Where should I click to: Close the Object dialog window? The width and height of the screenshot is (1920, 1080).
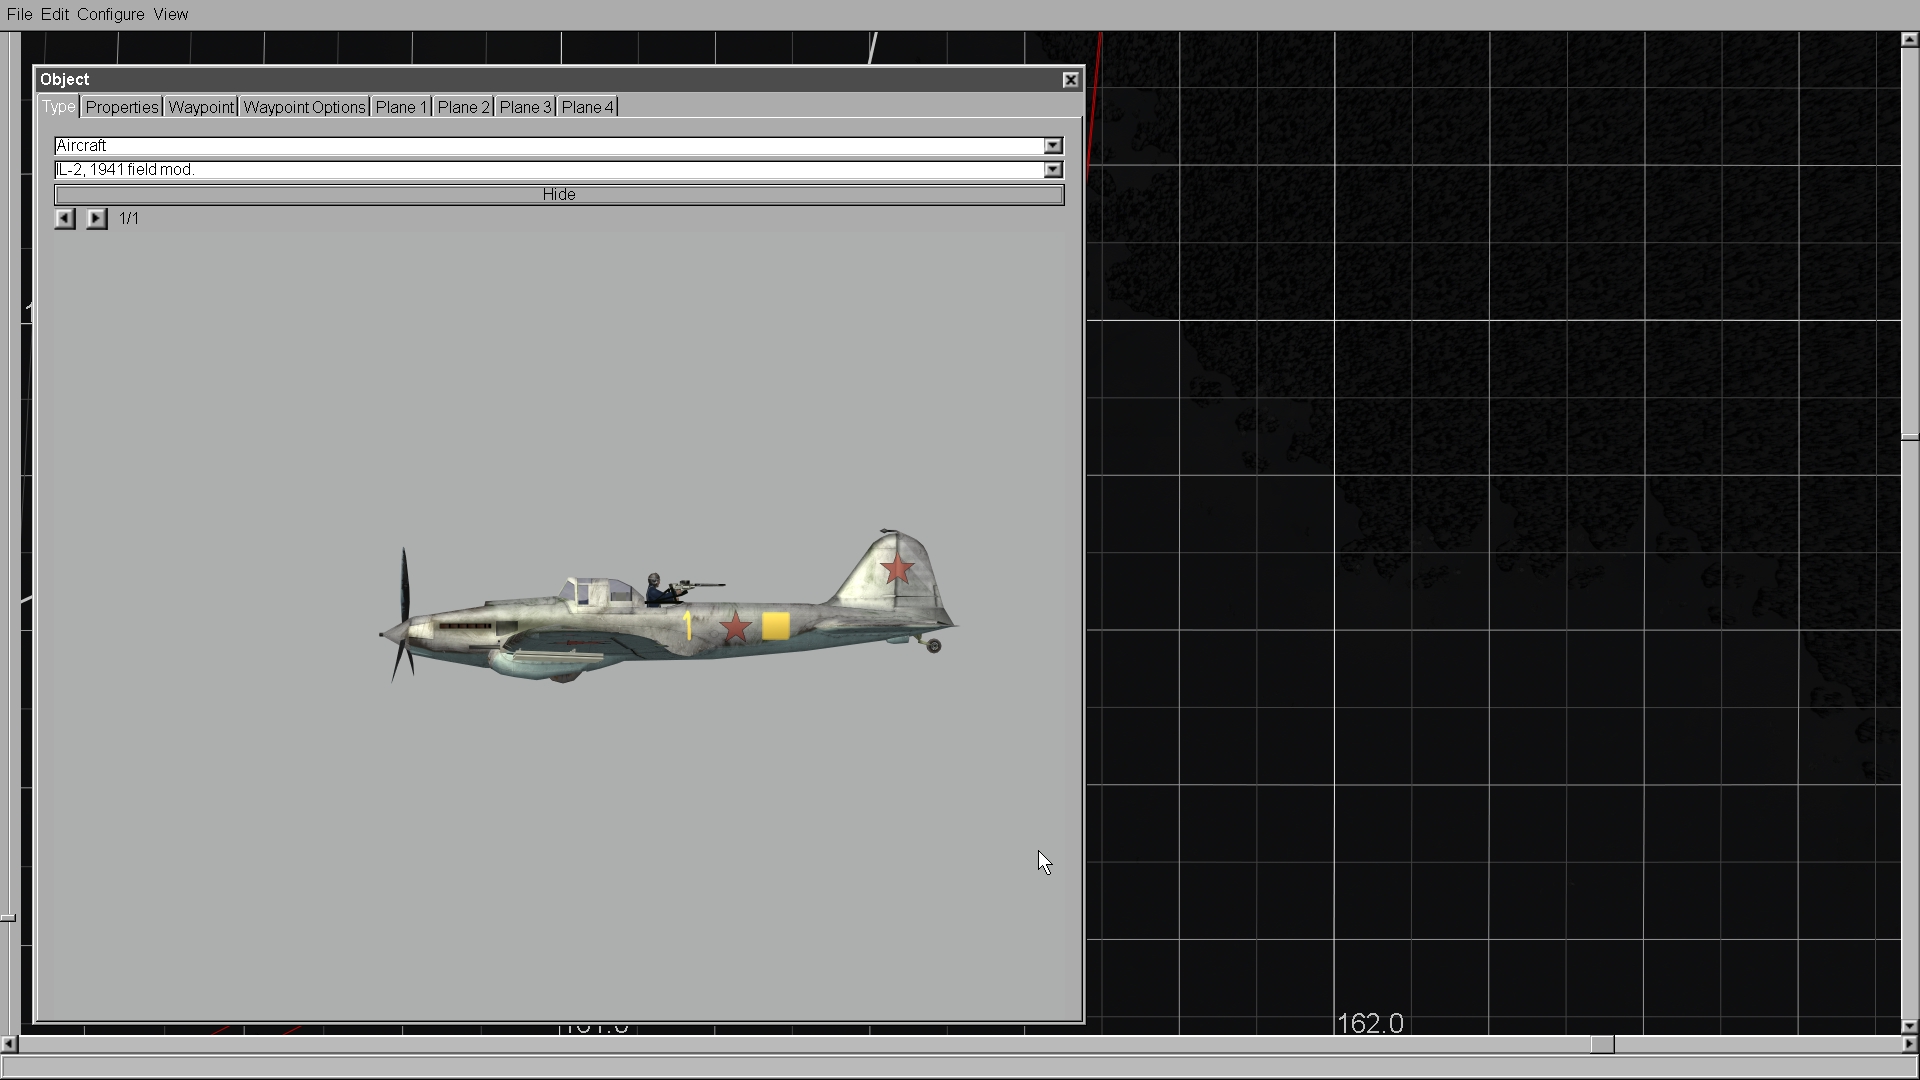(1070, 80)
